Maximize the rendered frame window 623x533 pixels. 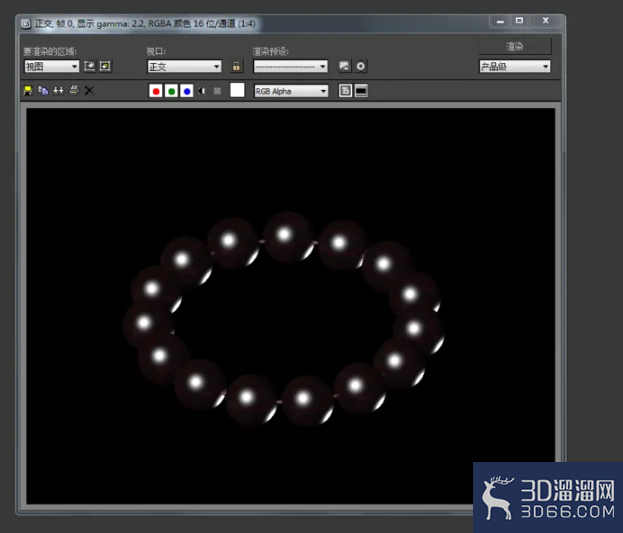click(519, 21)
